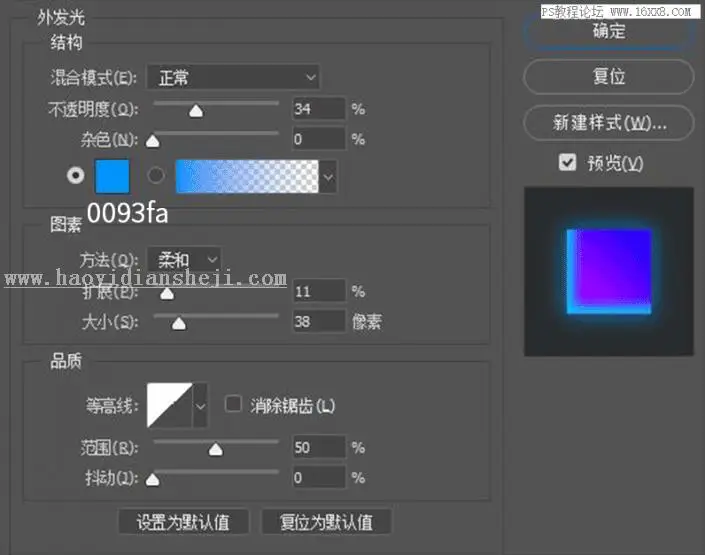Click the 杂色 noise slider handle
This screenshot has height=555, width=705.
[153, 141]
